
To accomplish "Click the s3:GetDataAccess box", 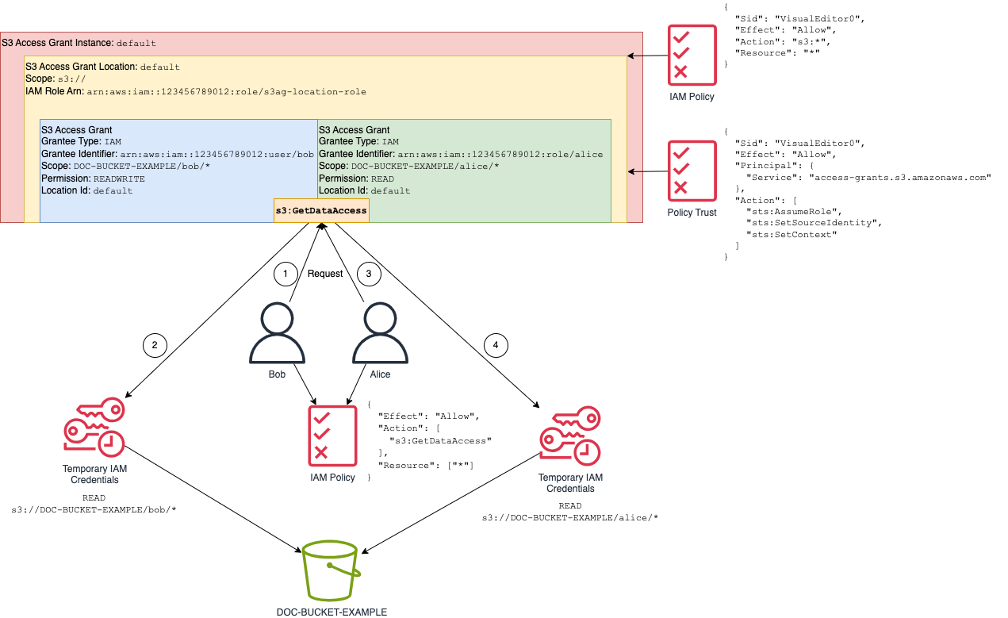I will [321, 210].
